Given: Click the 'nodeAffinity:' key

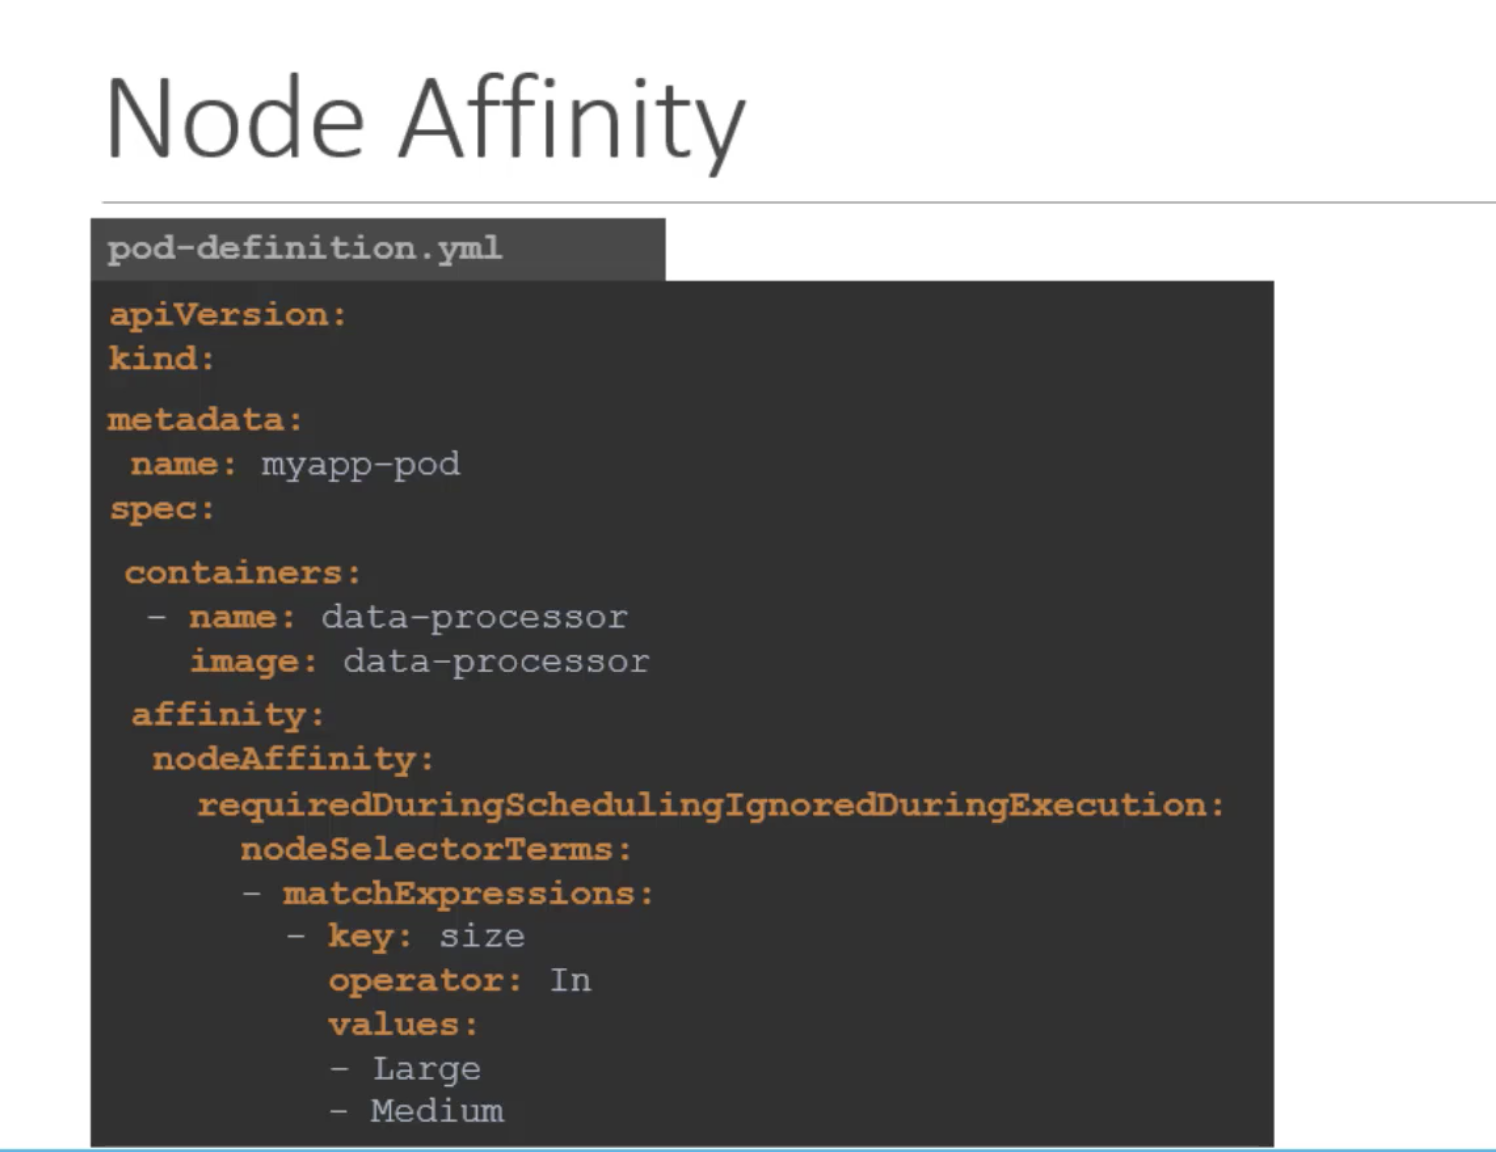Looking at the screenshot, I should 293,759.
